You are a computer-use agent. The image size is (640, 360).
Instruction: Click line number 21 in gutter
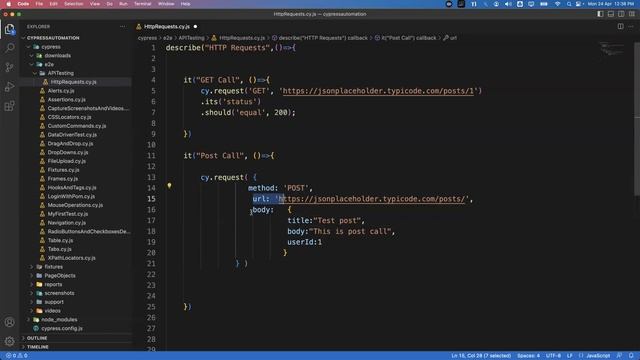(x=151, y=264)
